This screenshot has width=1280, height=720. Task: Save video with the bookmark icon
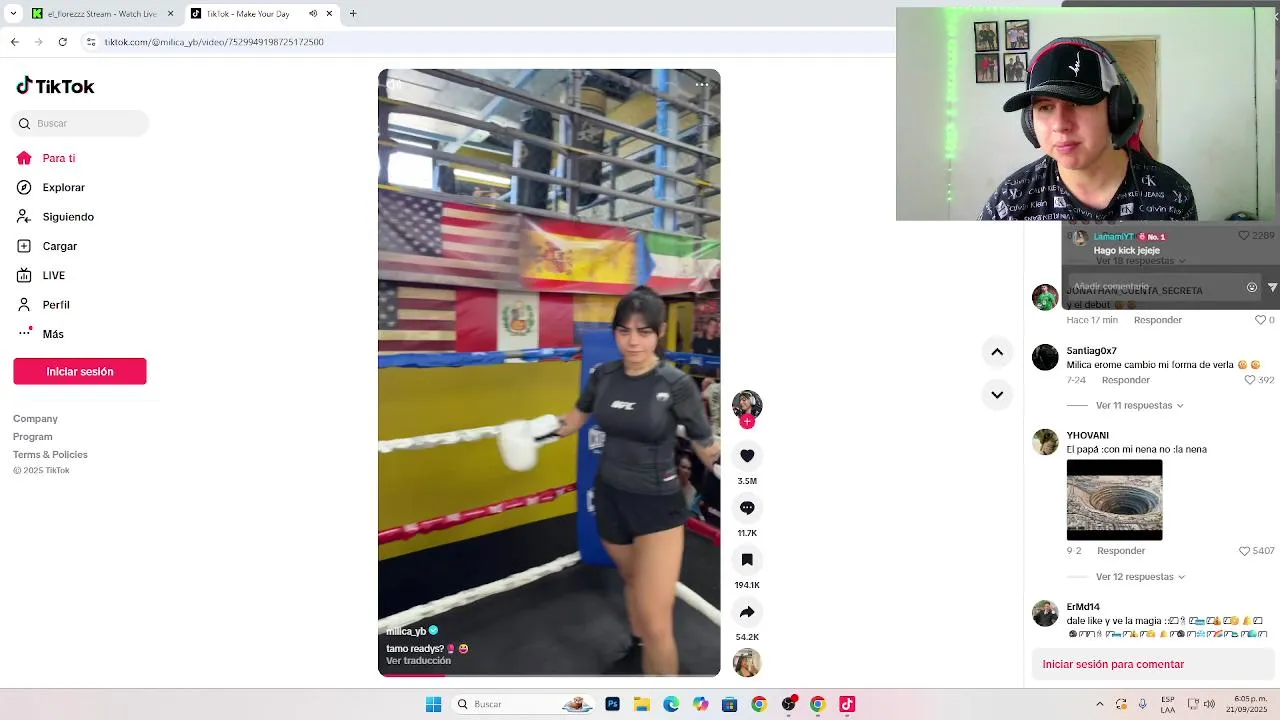[747, 560]
